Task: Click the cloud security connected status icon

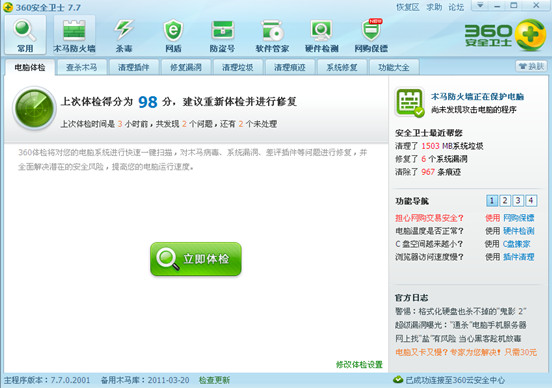Action: 398,380
